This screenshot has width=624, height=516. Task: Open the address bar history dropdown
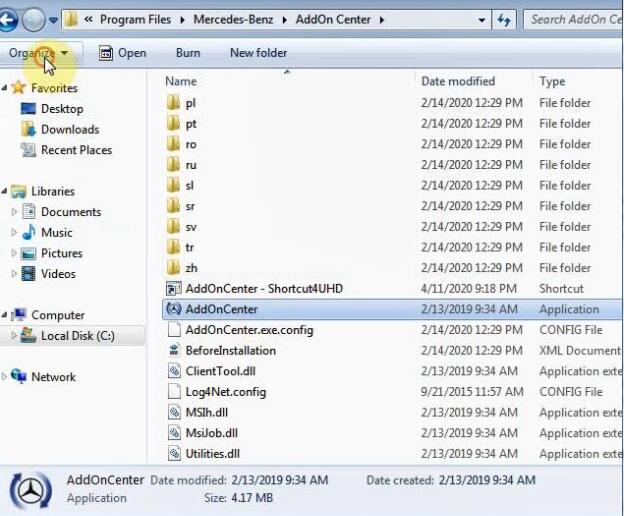click(x=482, y=20)
